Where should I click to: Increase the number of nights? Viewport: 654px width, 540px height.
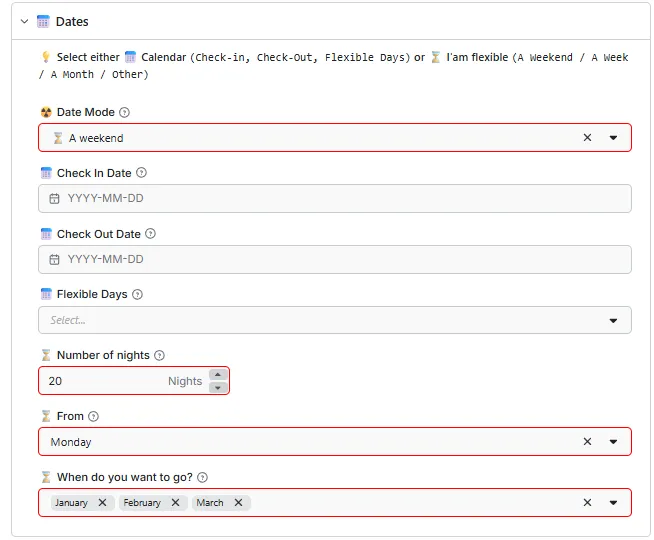tap(218, 375)
